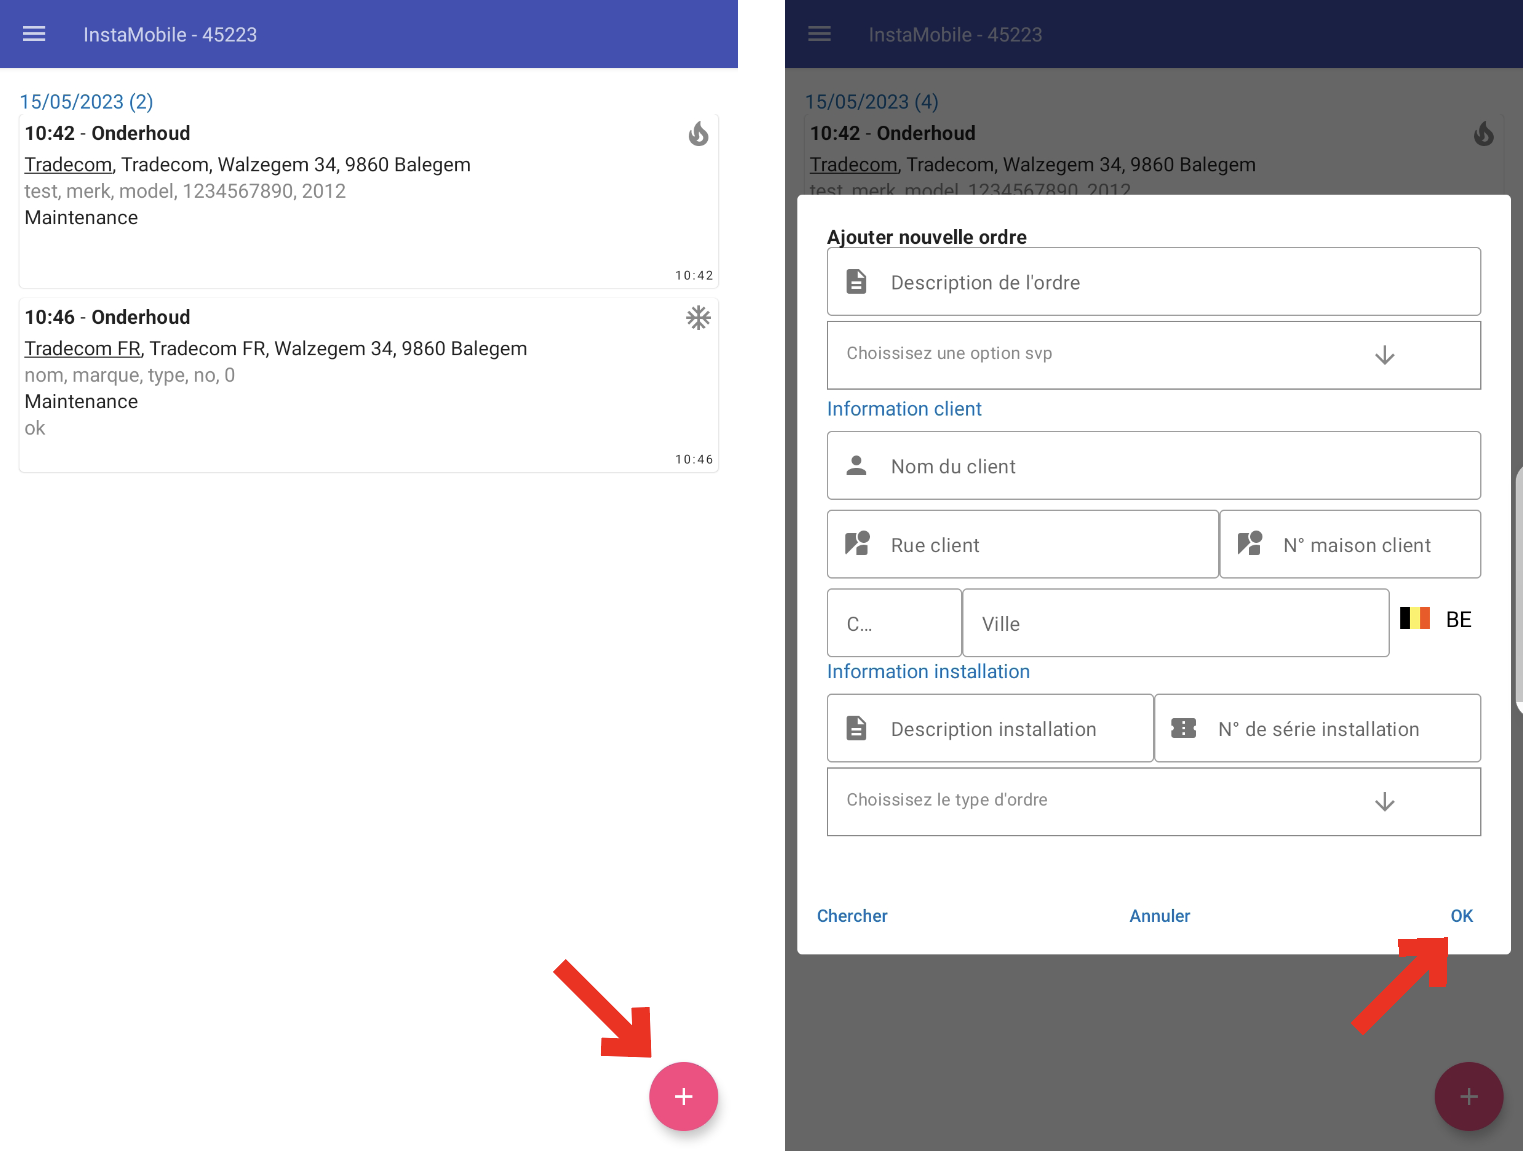1524x1154 pixels.
Task: Open the Tradecom client link in 10:42 card
Action: point(68,165)
